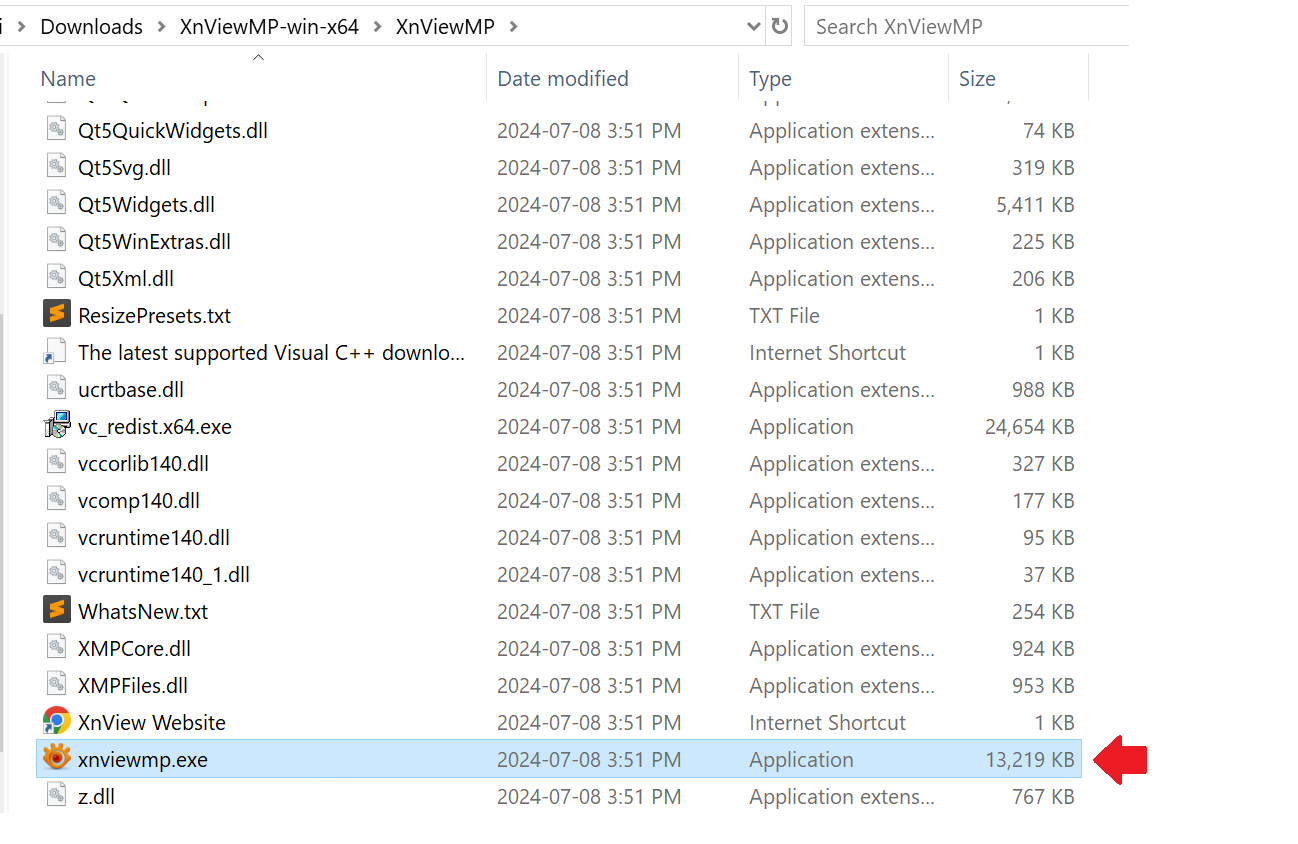Select the Qt5Svg.dll file name
This screenshot has height=844, width=1298.
[x=125, y=168]
